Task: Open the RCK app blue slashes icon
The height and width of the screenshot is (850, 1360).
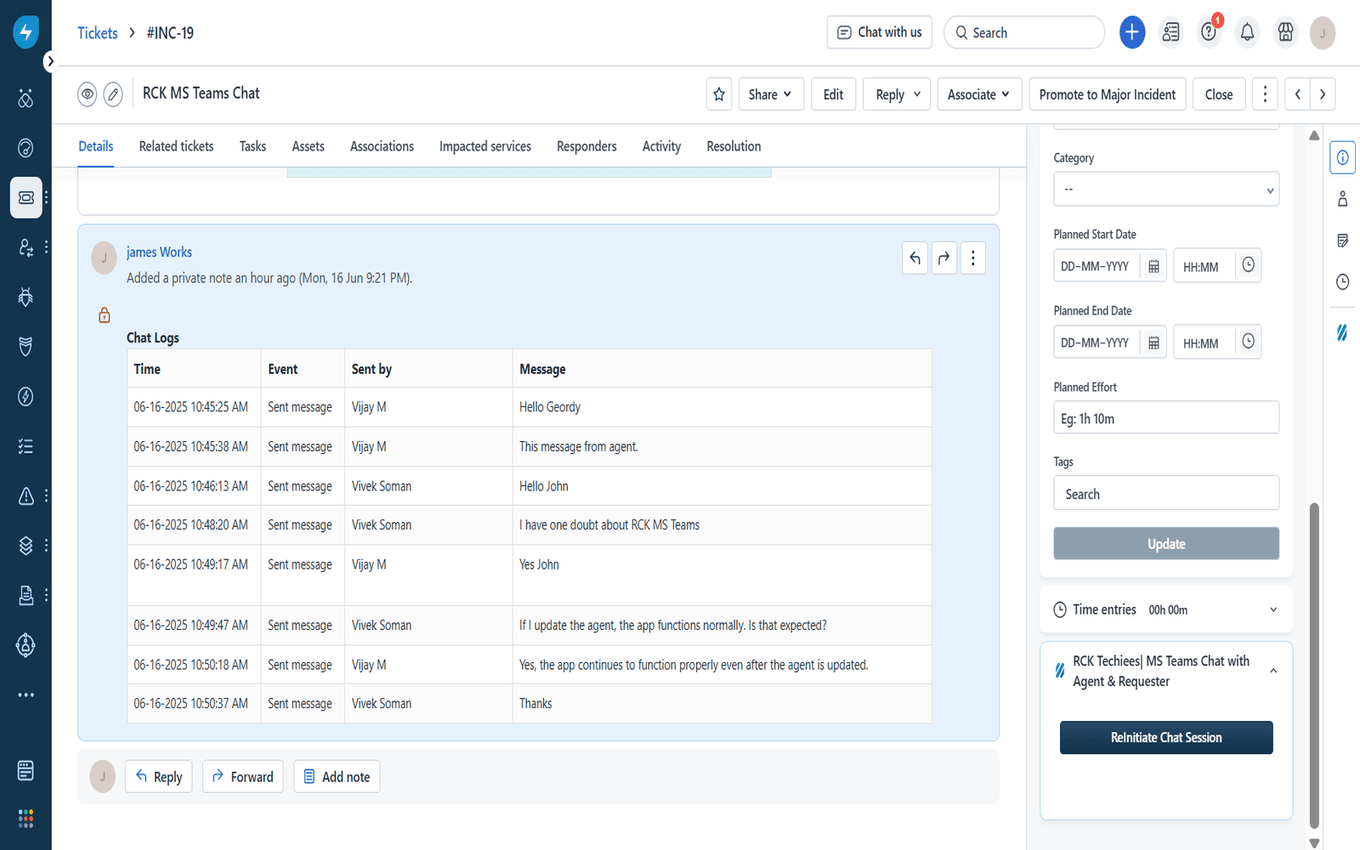Action: [x=1342, y=332]
